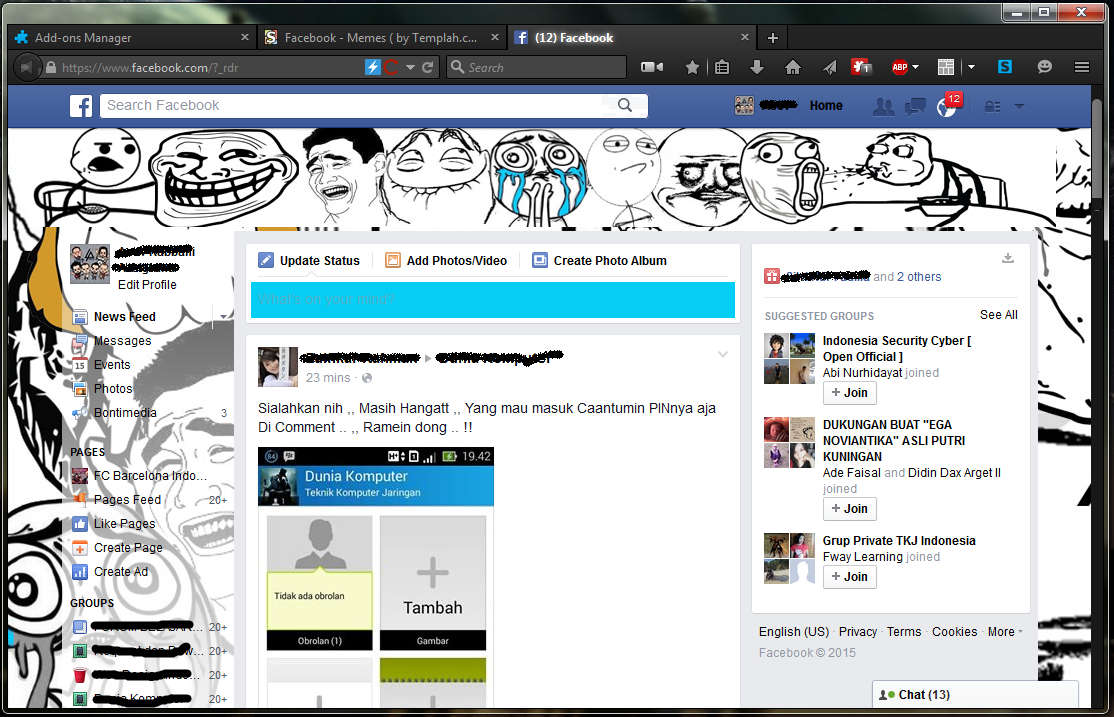Open the Firefox hamburger menu
The width and height of the screenshot is (1114, 717).
pos(1082,67)
